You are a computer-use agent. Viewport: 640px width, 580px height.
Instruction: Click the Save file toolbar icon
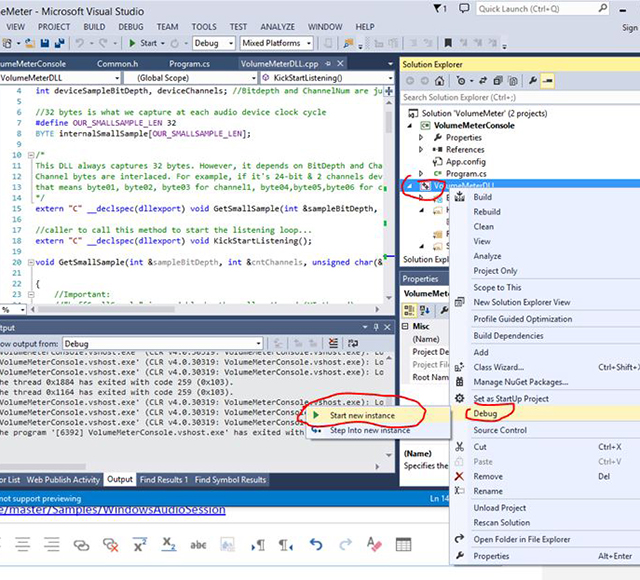point(45,43)
